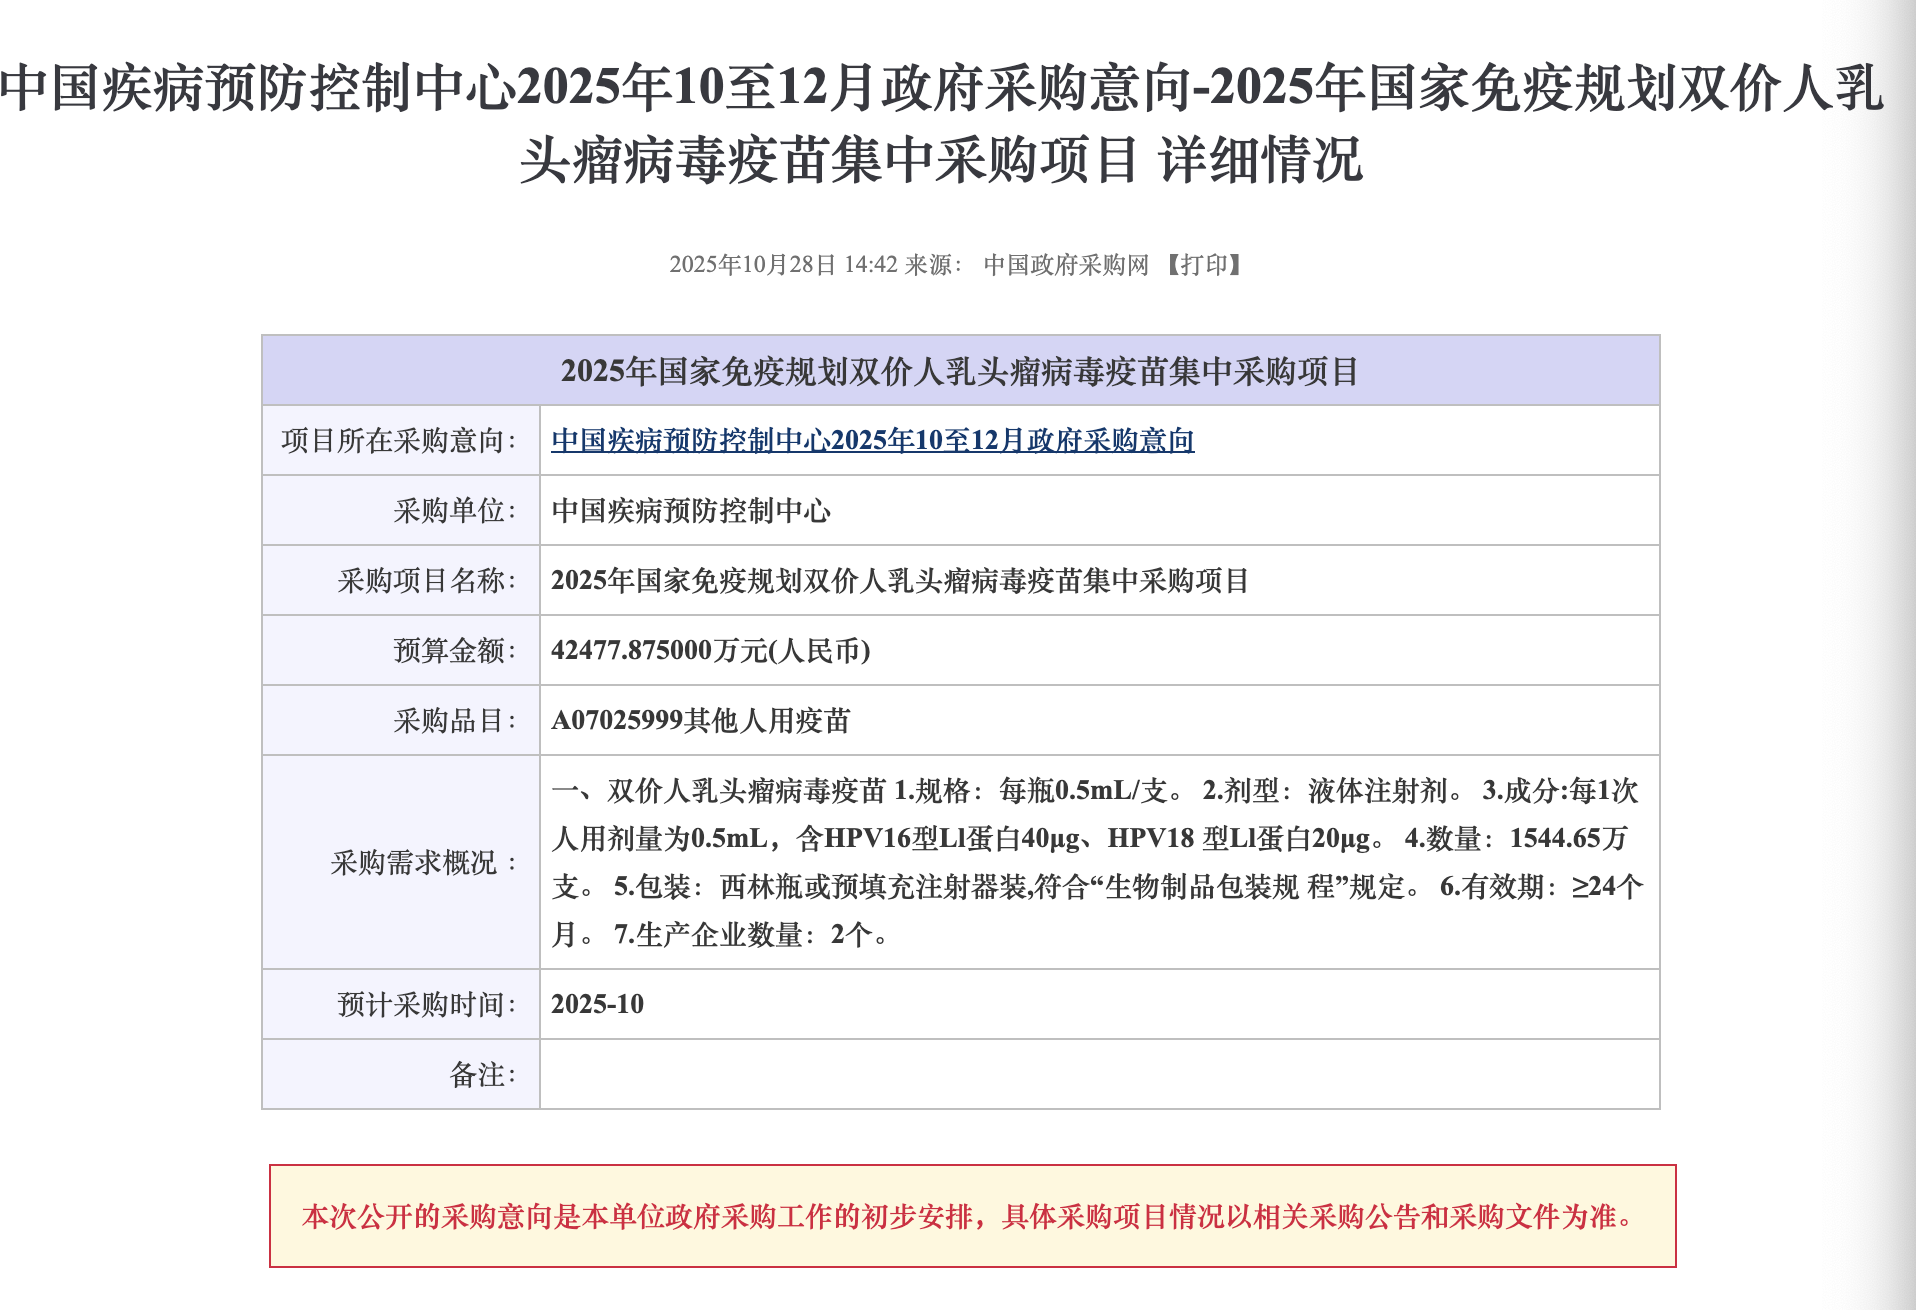Select the page main title heading

coord(955,125)
